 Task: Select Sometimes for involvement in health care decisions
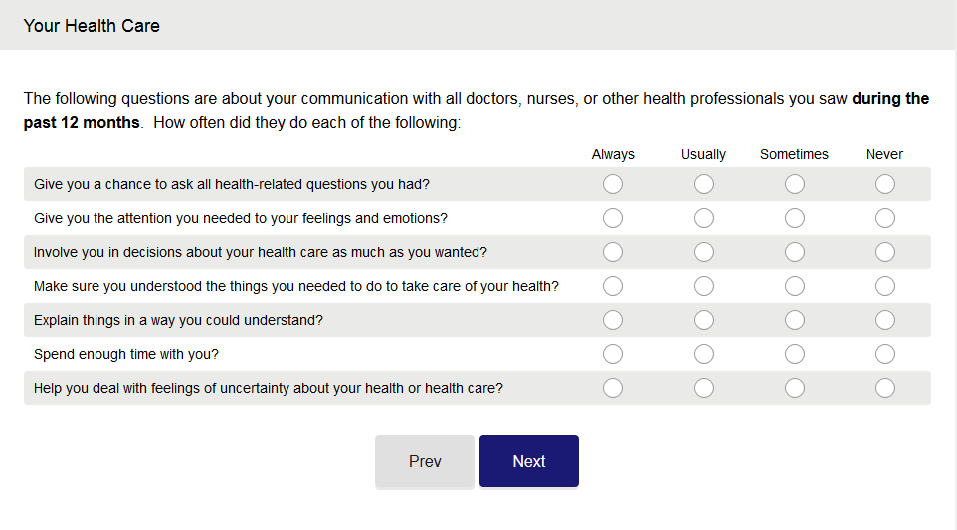pos(794,252)
